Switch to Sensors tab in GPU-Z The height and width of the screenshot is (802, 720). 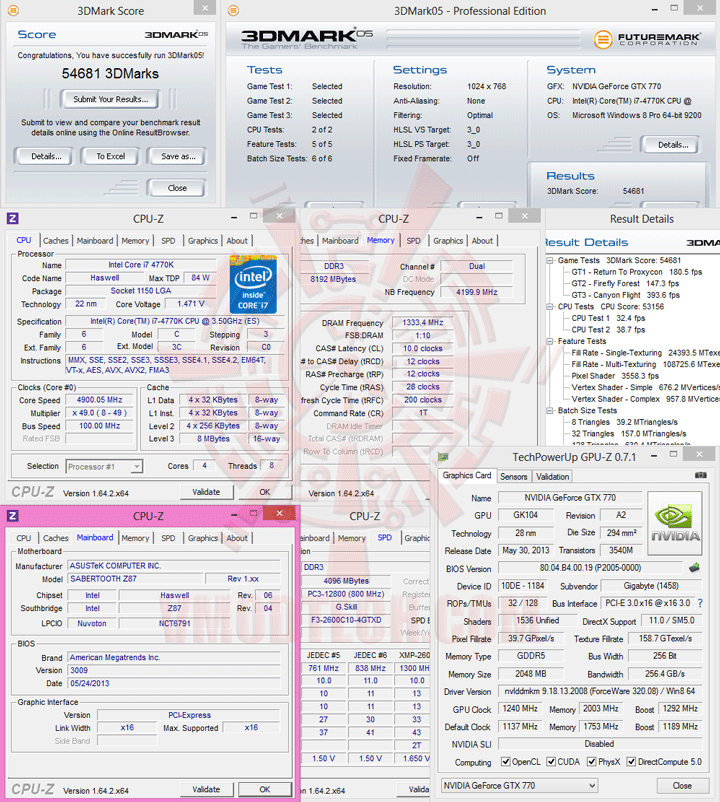tap(513, 477)
